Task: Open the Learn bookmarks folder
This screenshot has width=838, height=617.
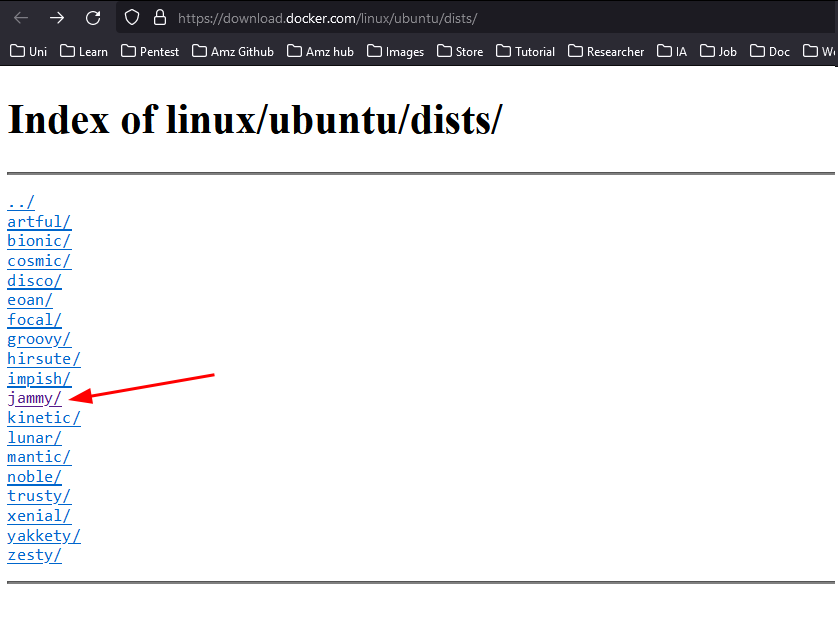Action: [84, 51]
